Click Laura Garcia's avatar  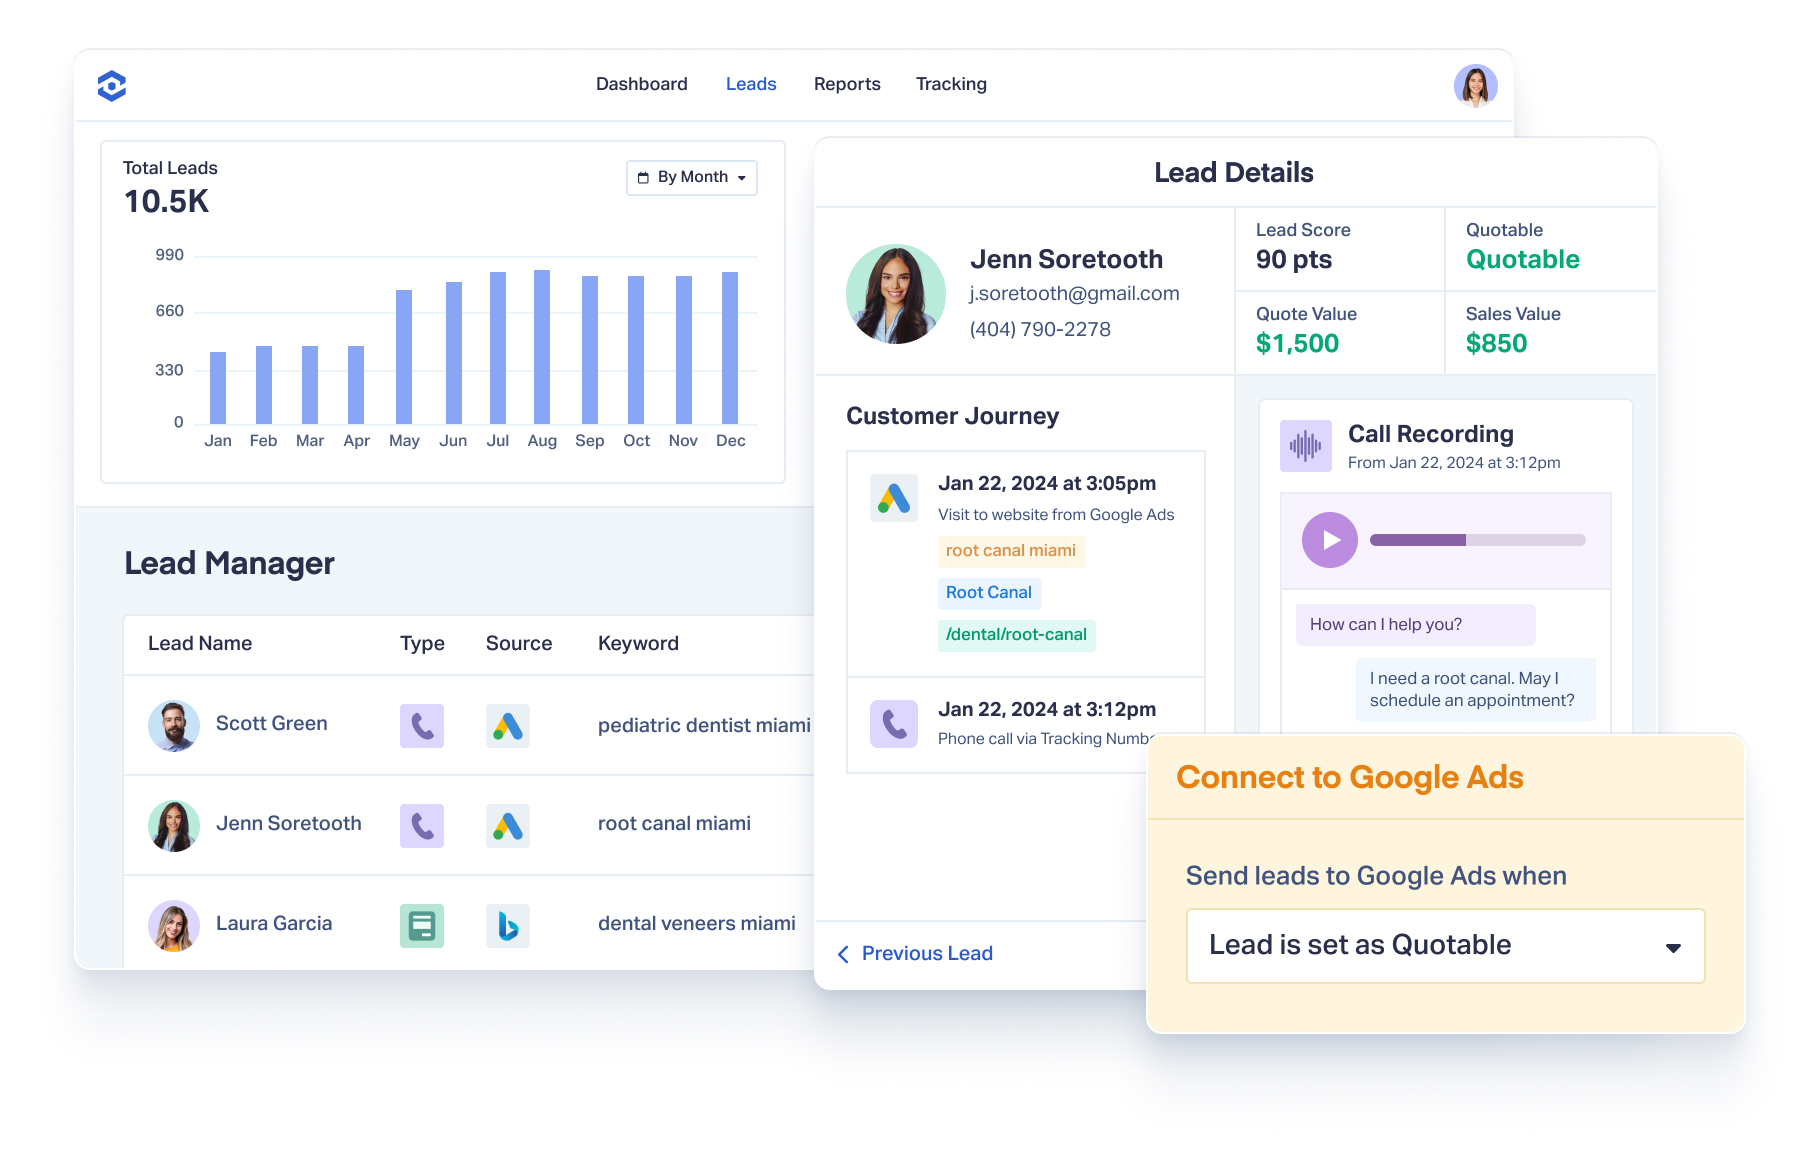174,925
